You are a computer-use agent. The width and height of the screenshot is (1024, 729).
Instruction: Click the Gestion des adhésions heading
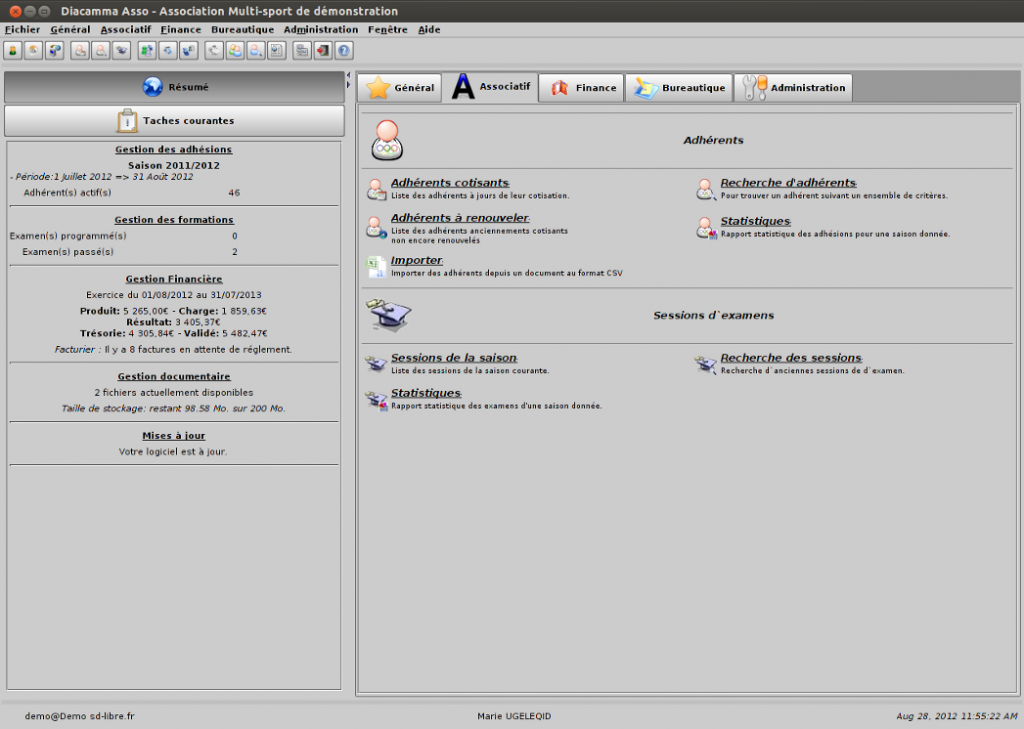click(174, 150)
